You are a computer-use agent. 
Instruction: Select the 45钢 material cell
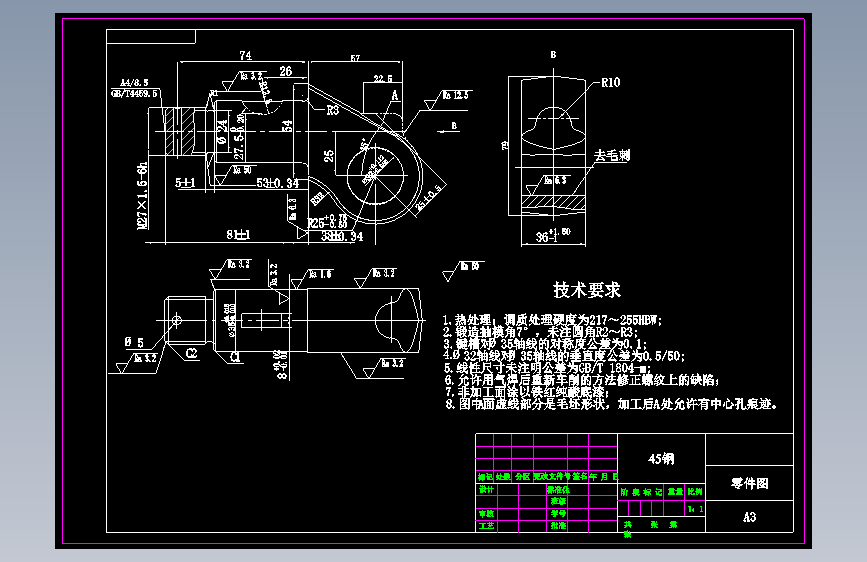click(661, 459)
